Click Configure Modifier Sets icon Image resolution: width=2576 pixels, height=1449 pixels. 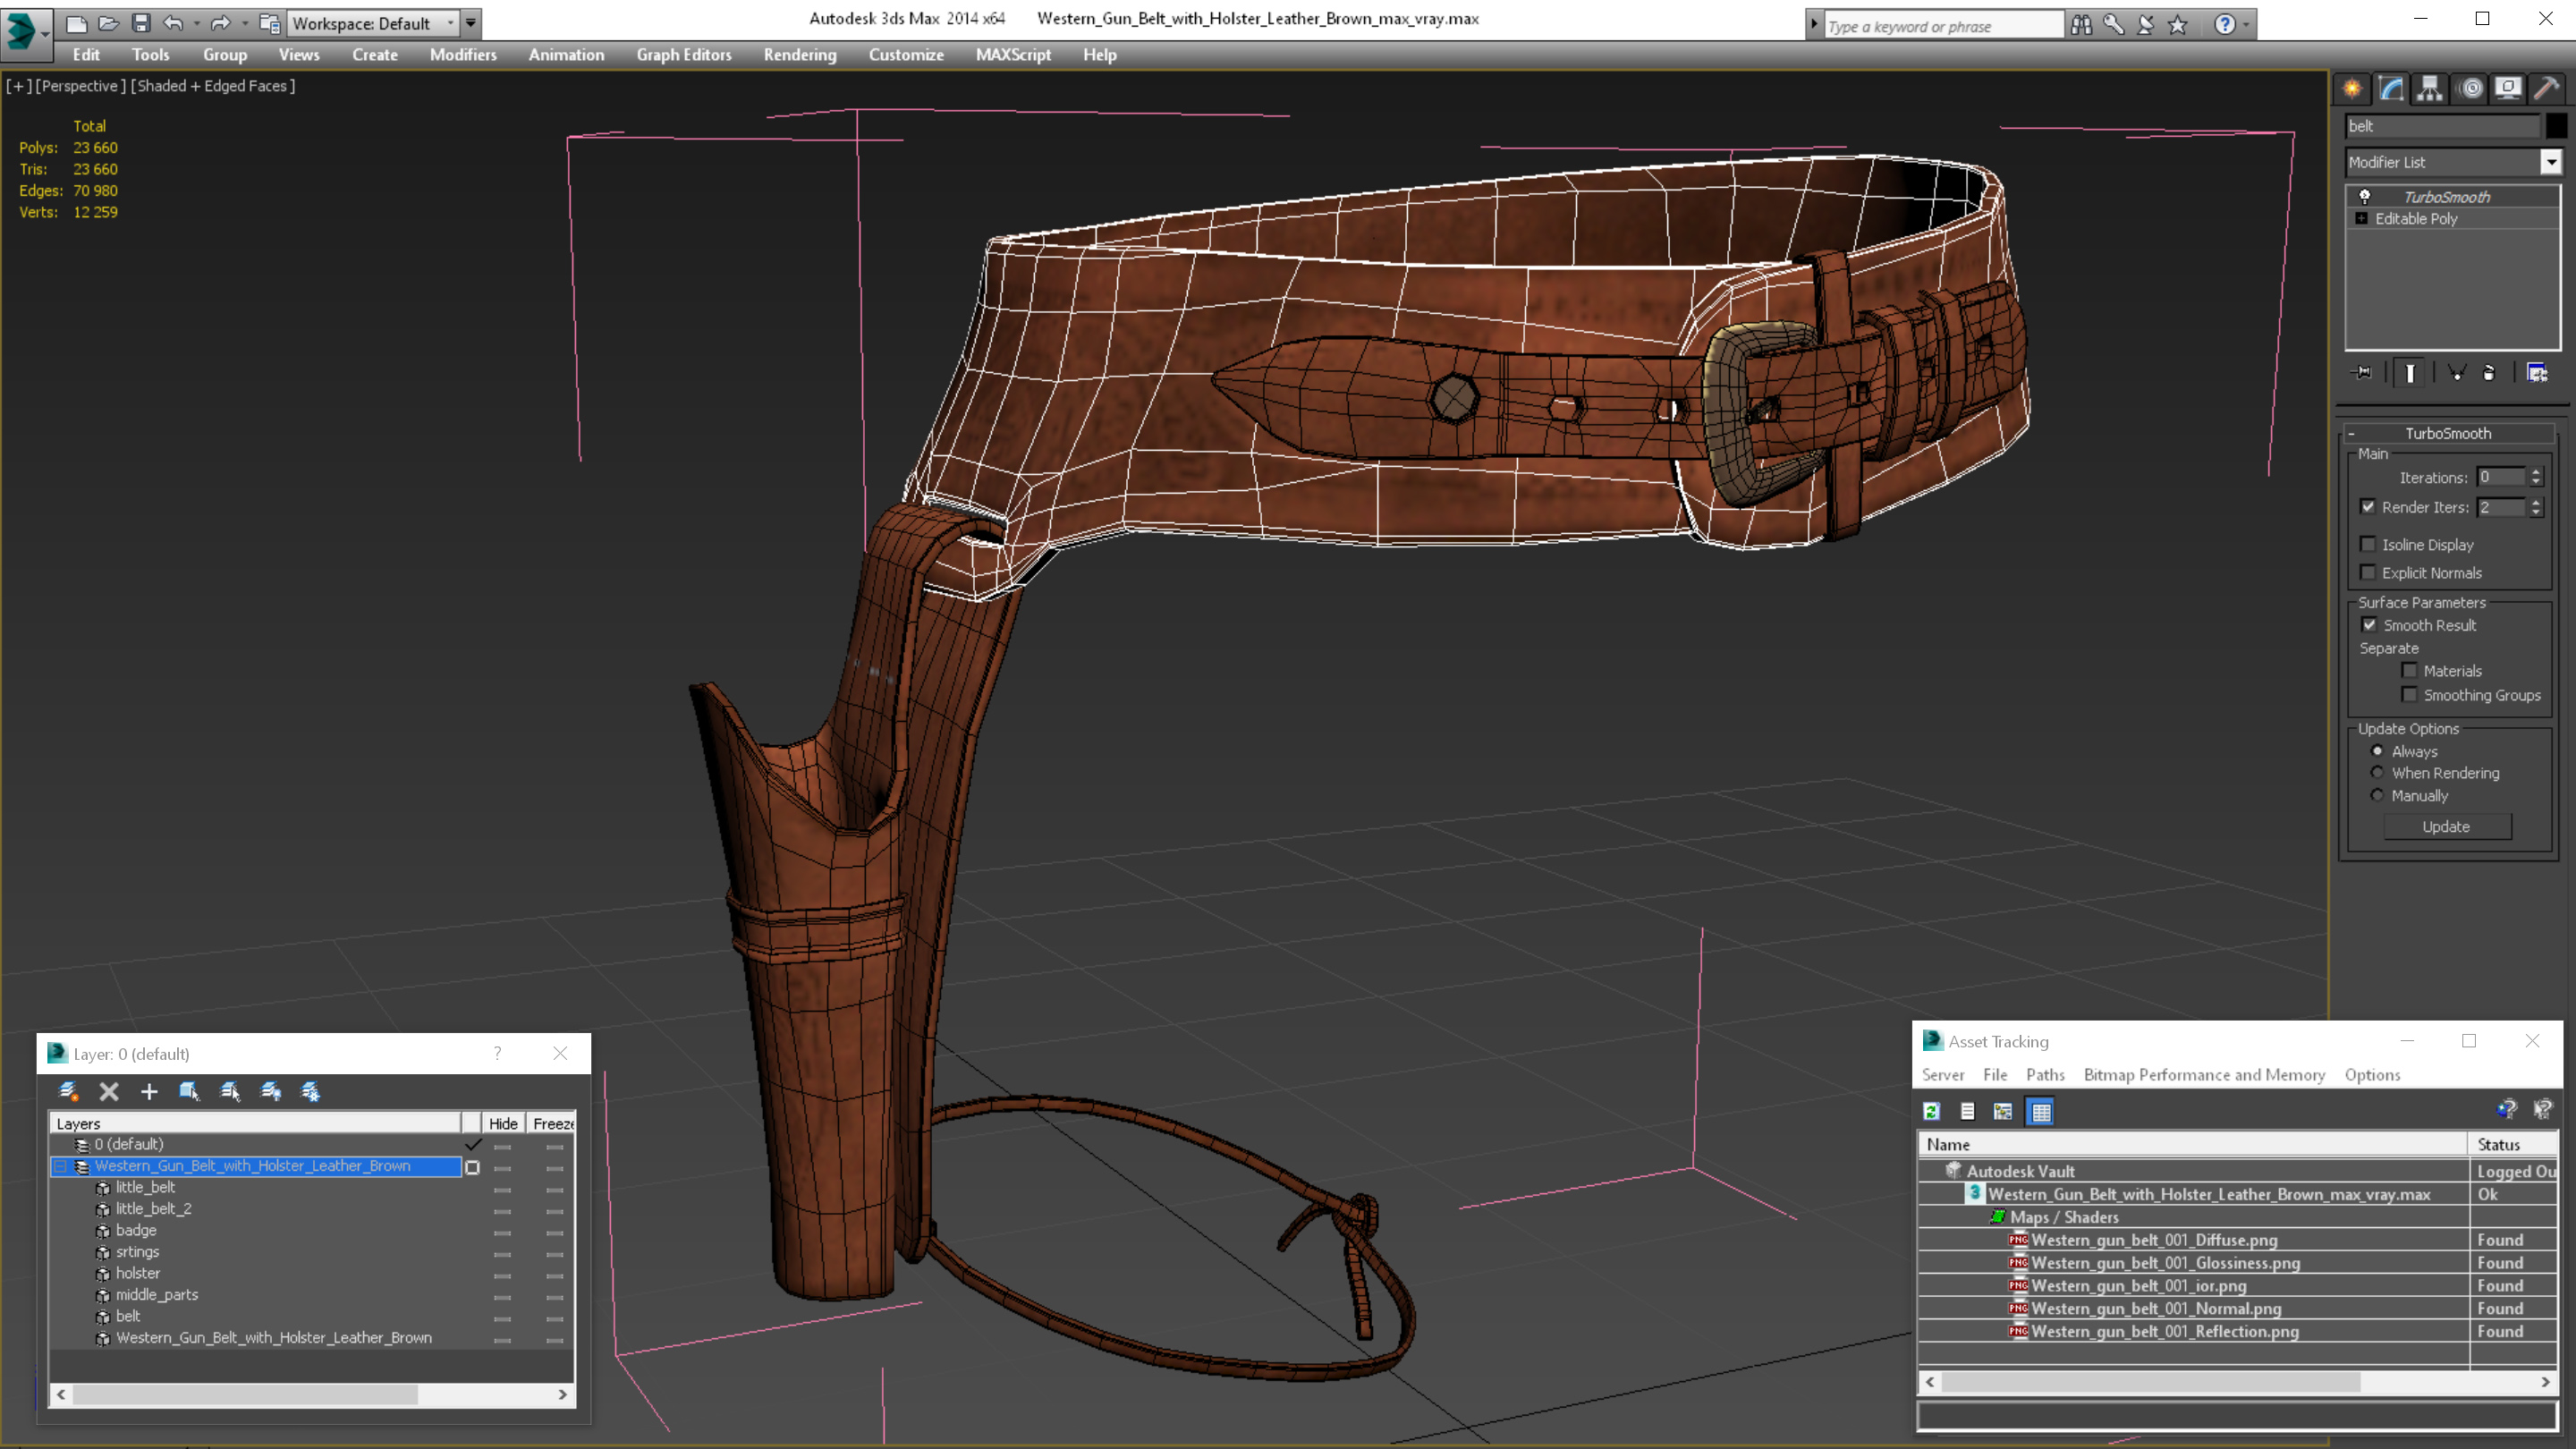click(2537, 373)
